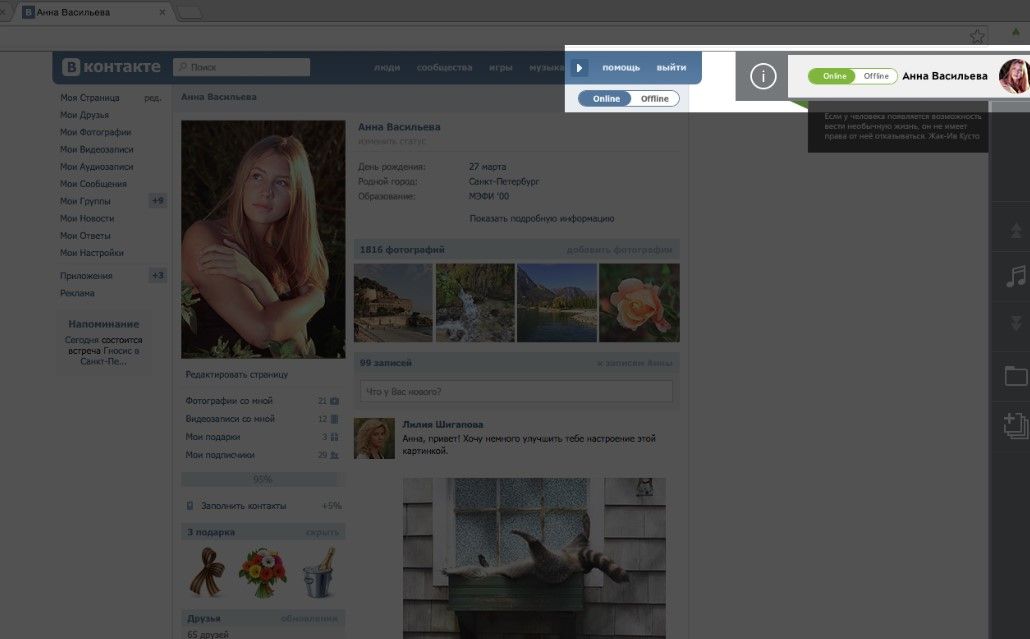Viewport: 1030px width, 639px height.
Task: Open the raccoon picture in the wall post
Action: [x=534, y=558]
